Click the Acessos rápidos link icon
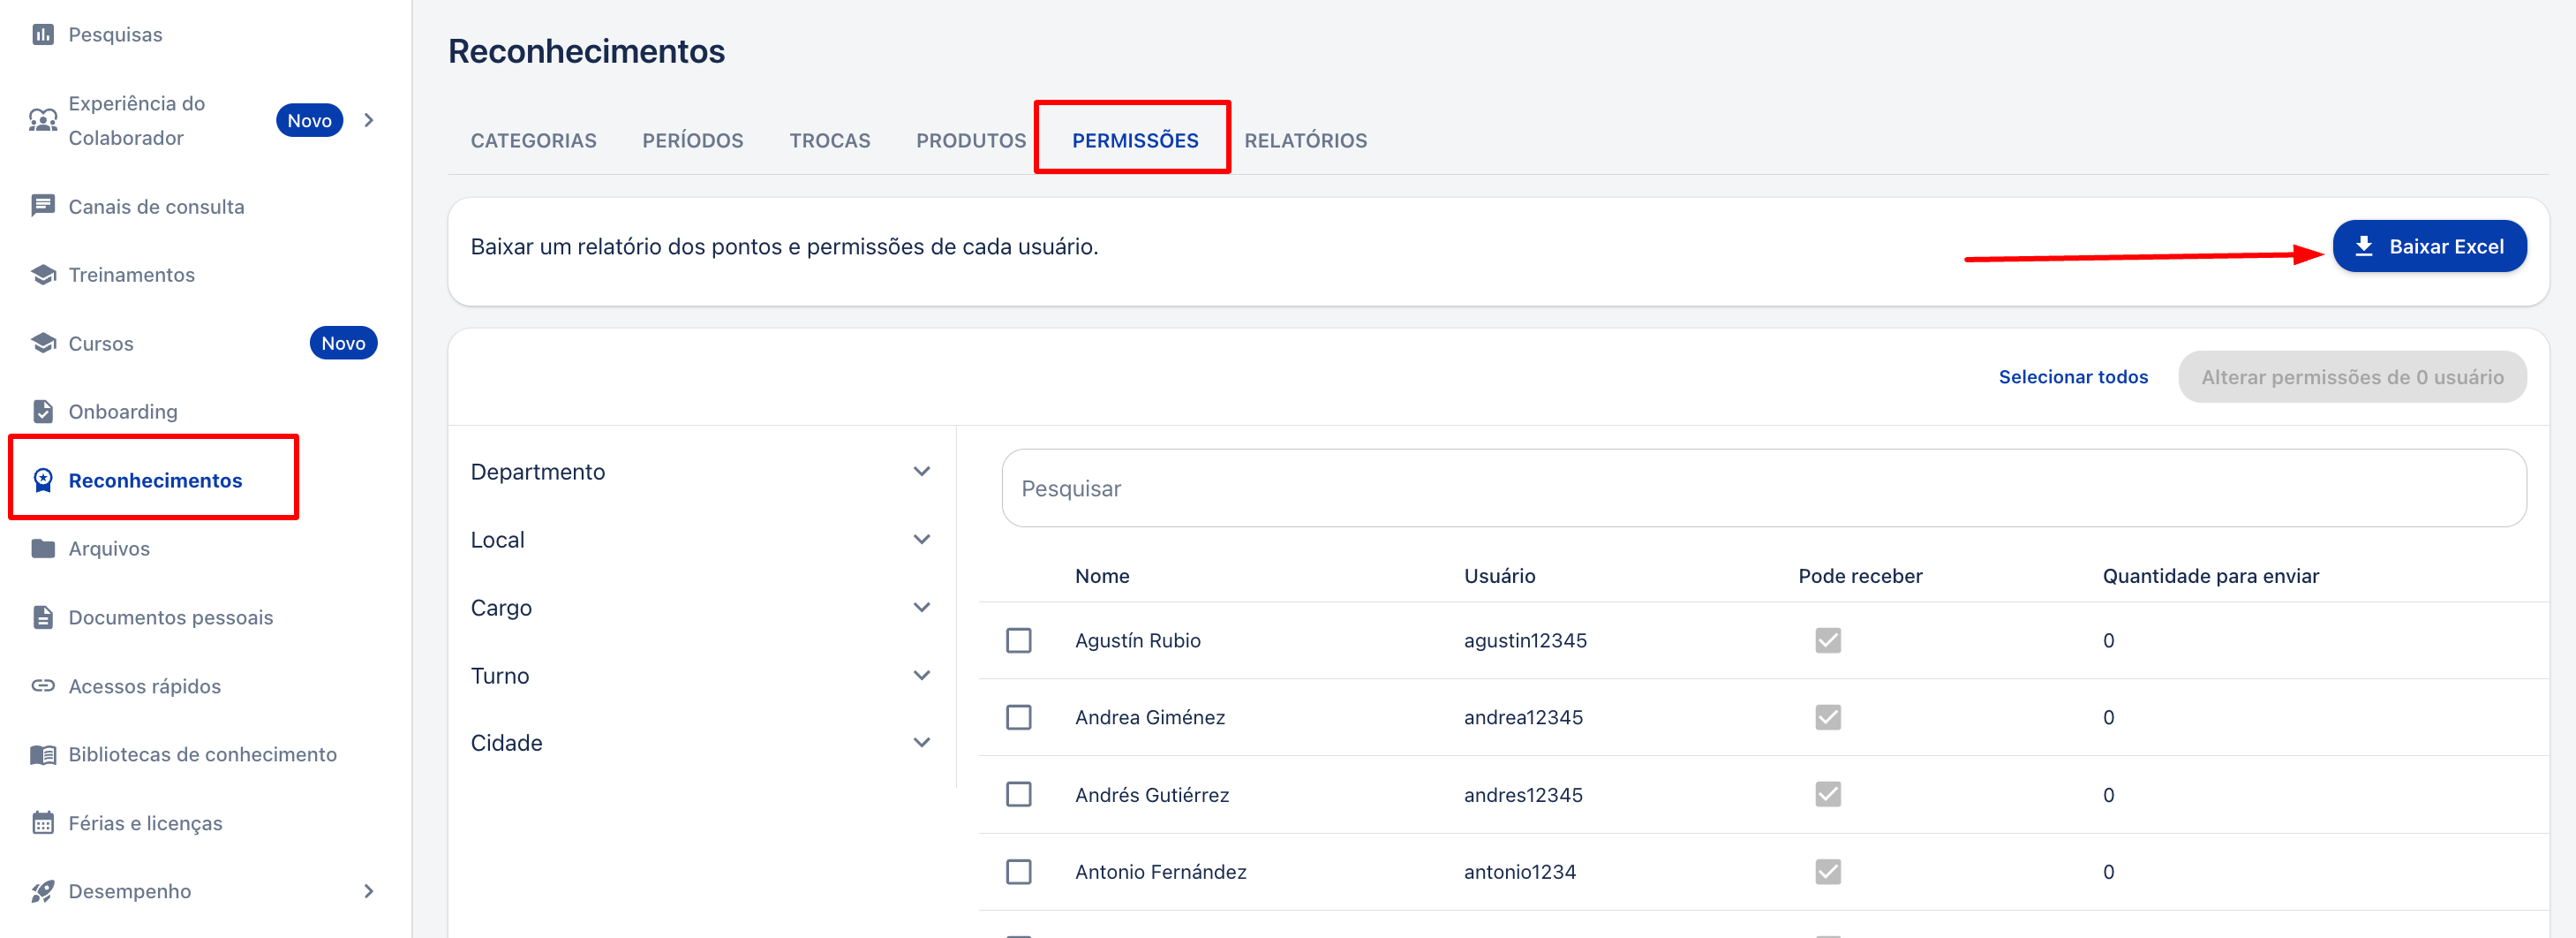2576x938 pixels. tap(43, 686)
